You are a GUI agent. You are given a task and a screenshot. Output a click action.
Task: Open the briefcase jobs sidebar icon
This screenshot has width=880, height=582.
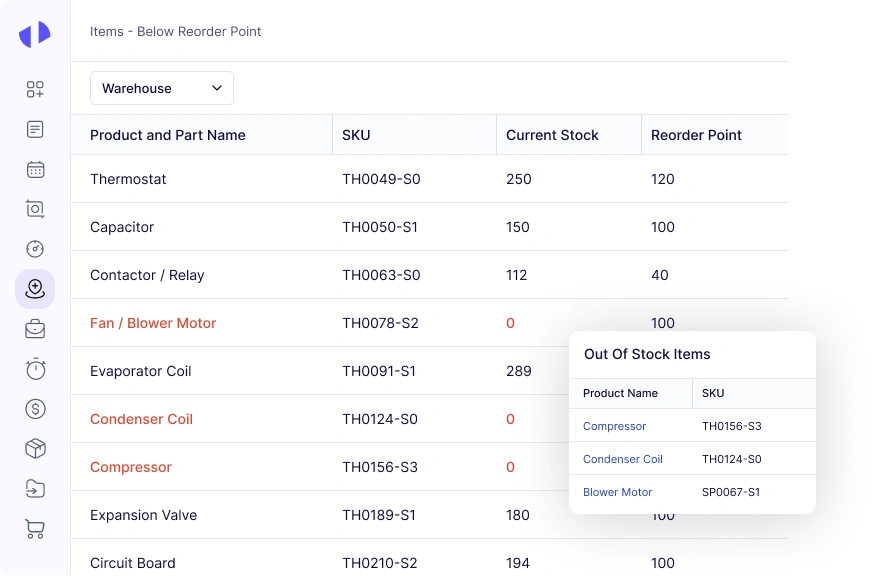click(x=35, y=329)
